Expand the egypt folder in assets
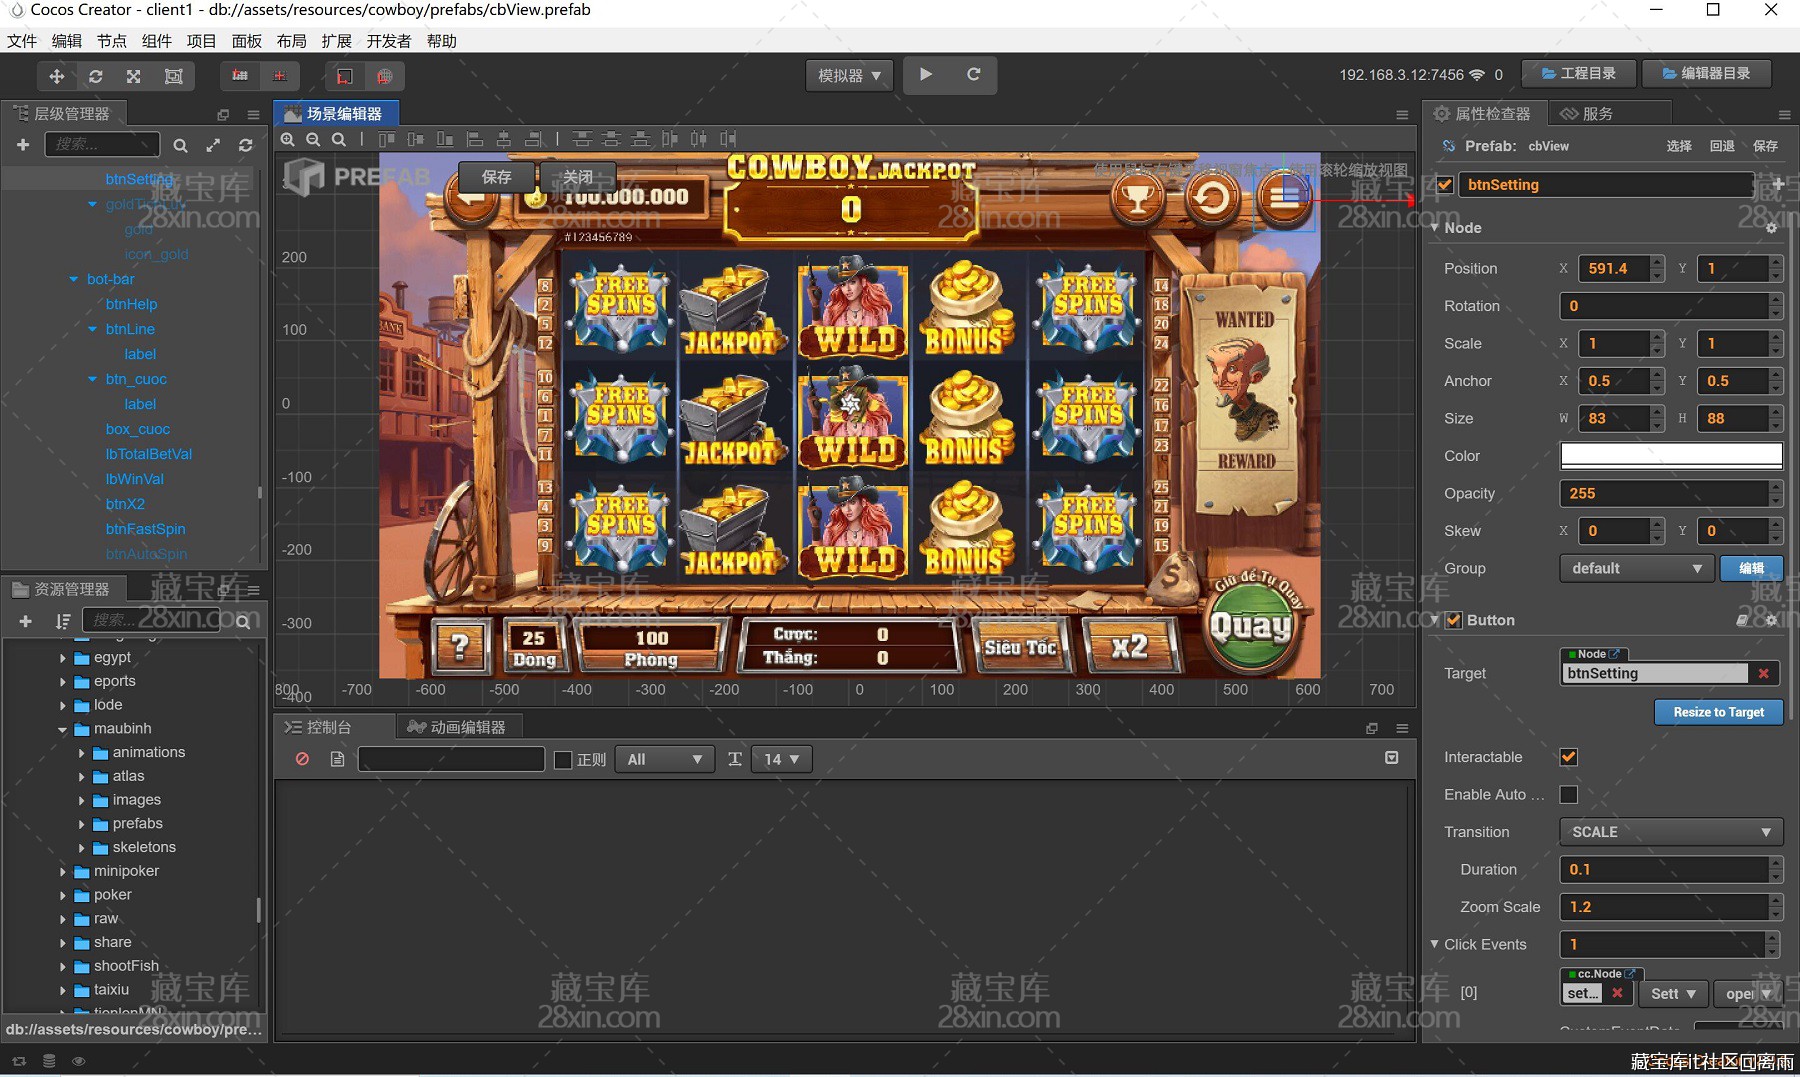Viewport: 1800px width, 1077px height. click(62, 658)
